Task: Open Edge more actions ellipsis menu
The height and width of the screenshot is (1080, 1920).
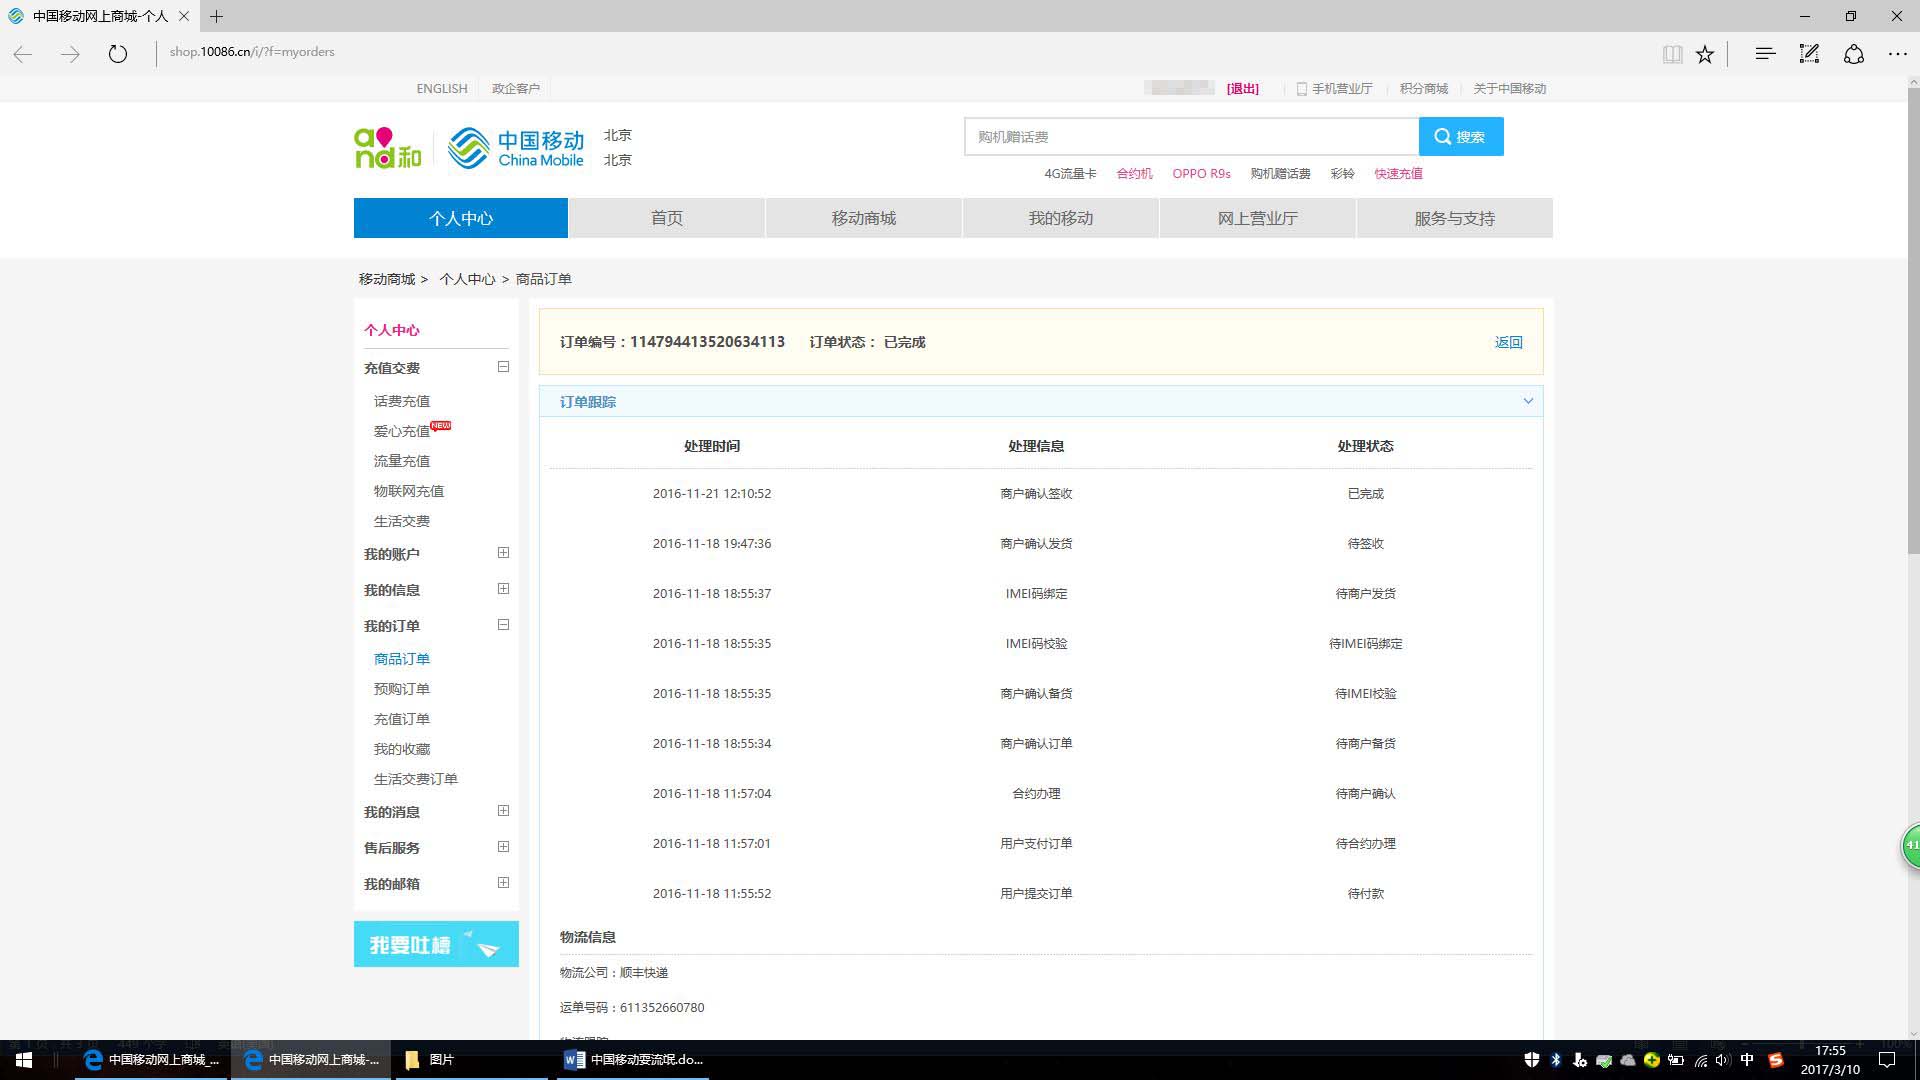Action: click(1898, 54)
